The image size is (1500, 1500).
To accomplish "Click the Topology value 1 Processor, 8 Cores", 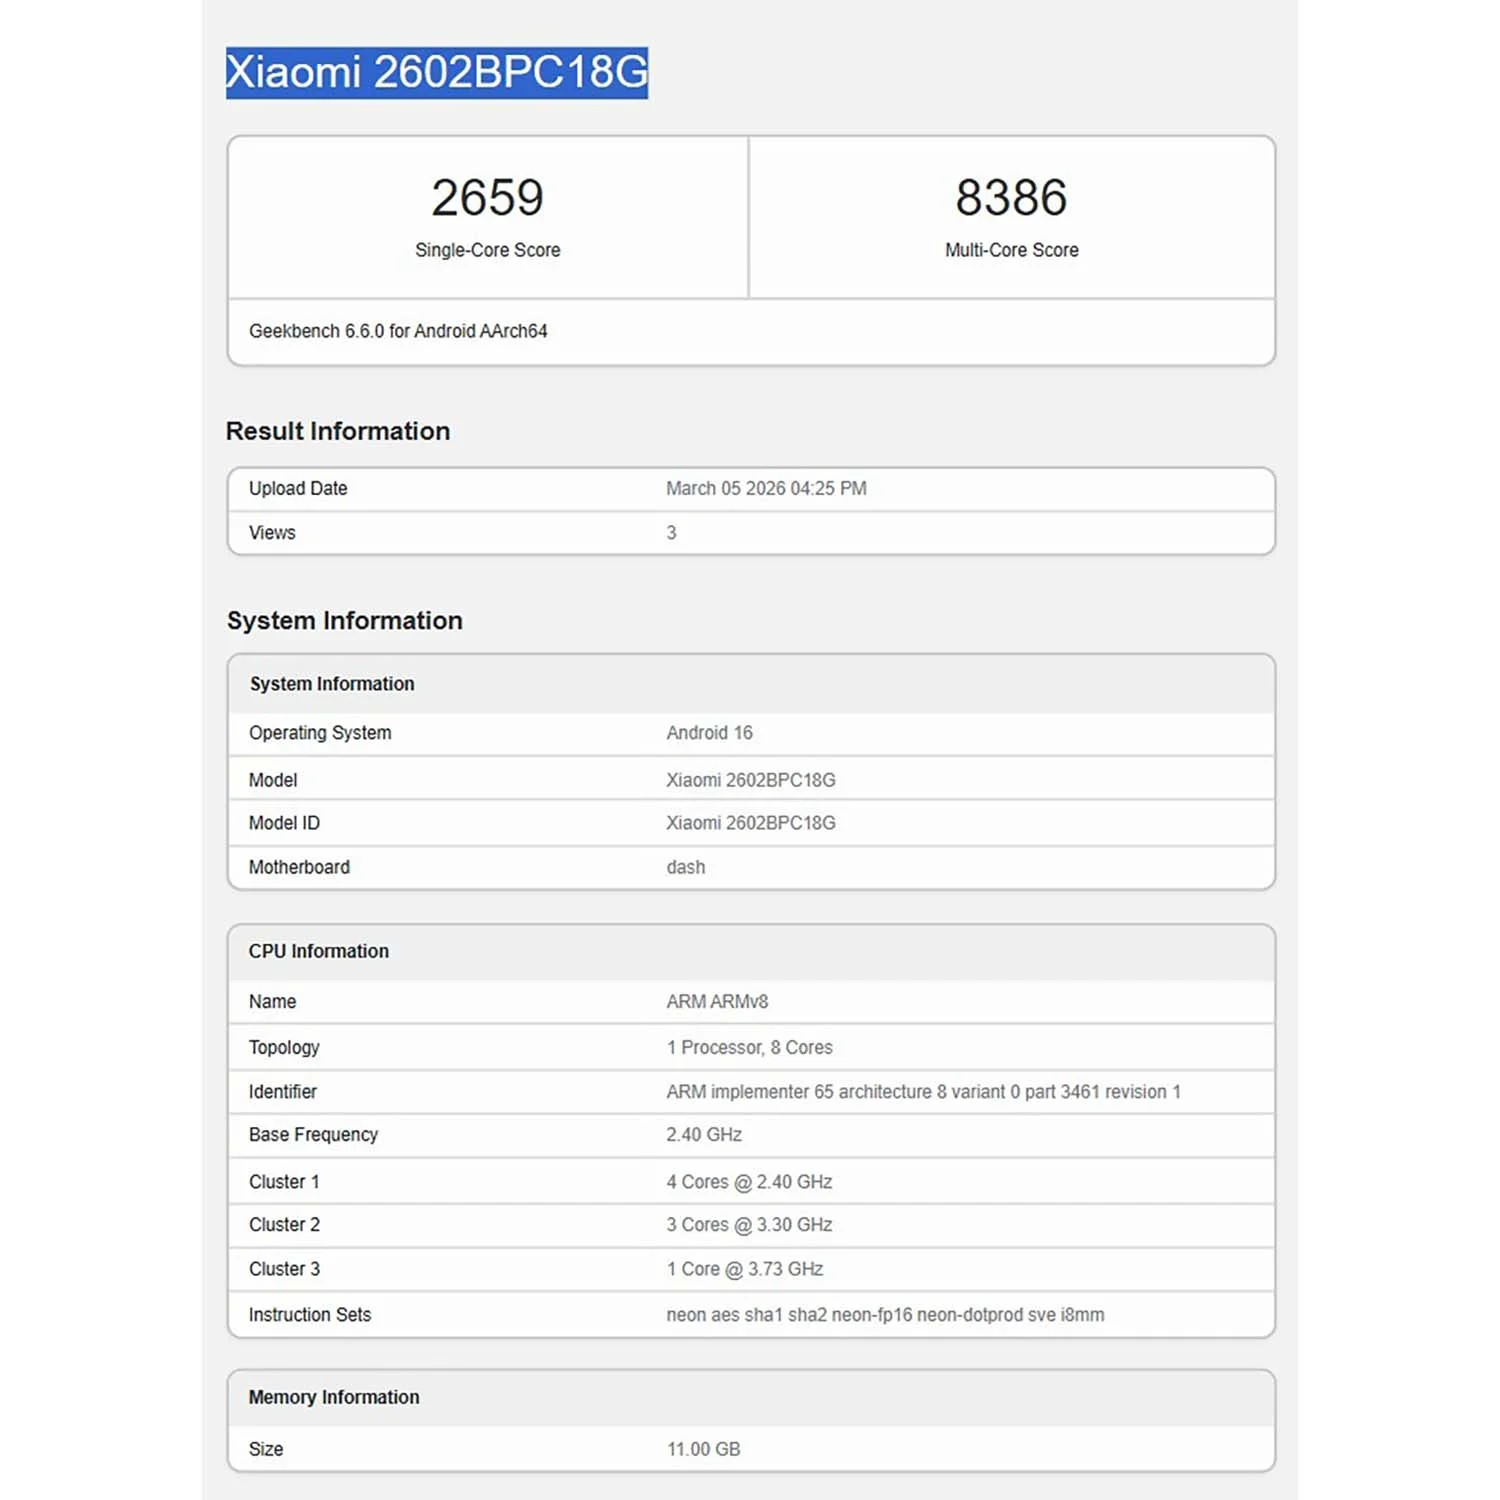I will pyautogui.click(x=749, y=1047).
